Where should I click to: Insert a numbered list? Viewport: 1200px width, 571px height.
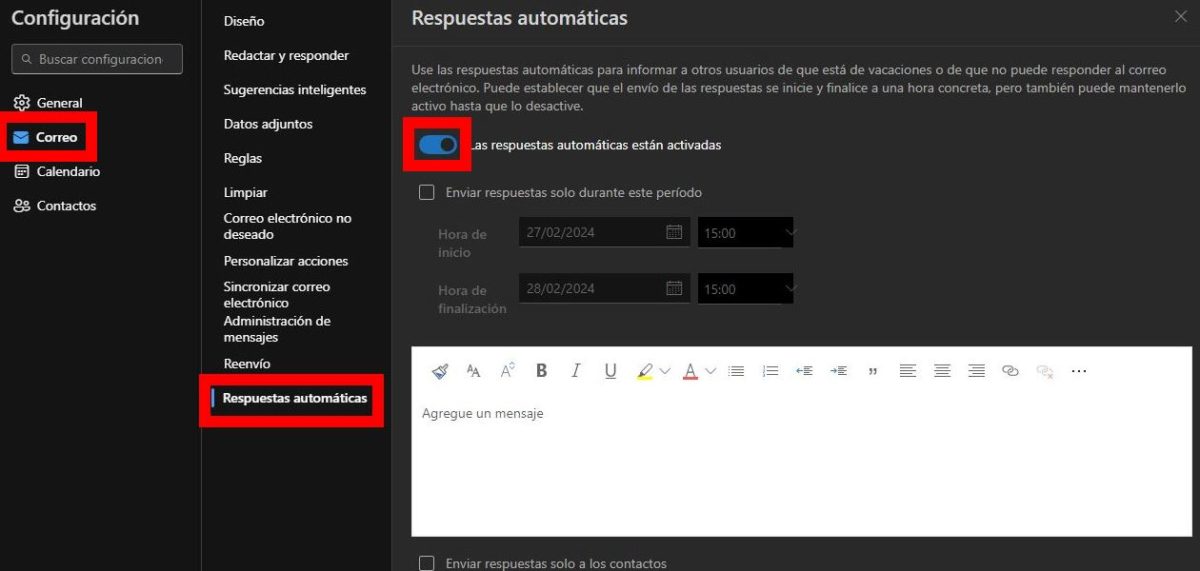(770, 371)
